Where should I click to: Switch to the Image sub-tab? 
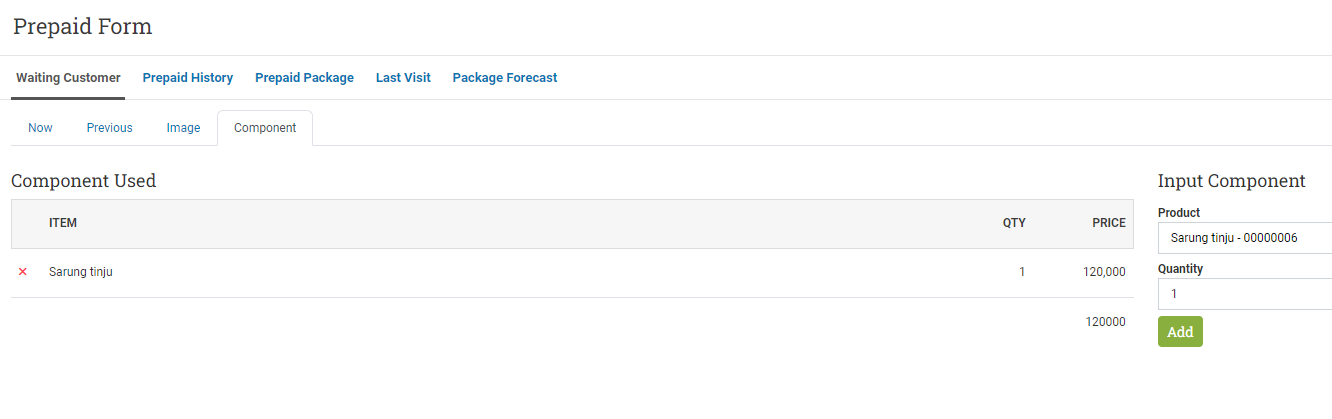point(183,128)
